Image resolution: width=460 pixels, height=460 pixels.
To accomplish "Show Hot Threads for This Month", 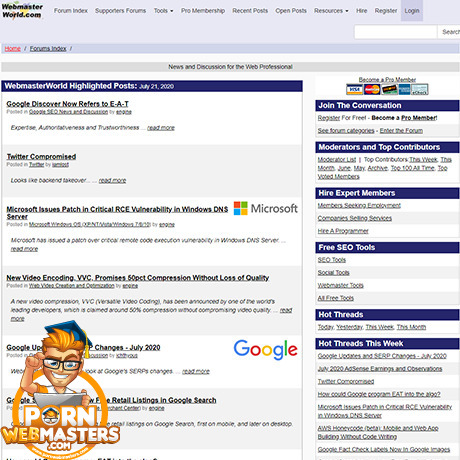I will click(x=411, y=327).
